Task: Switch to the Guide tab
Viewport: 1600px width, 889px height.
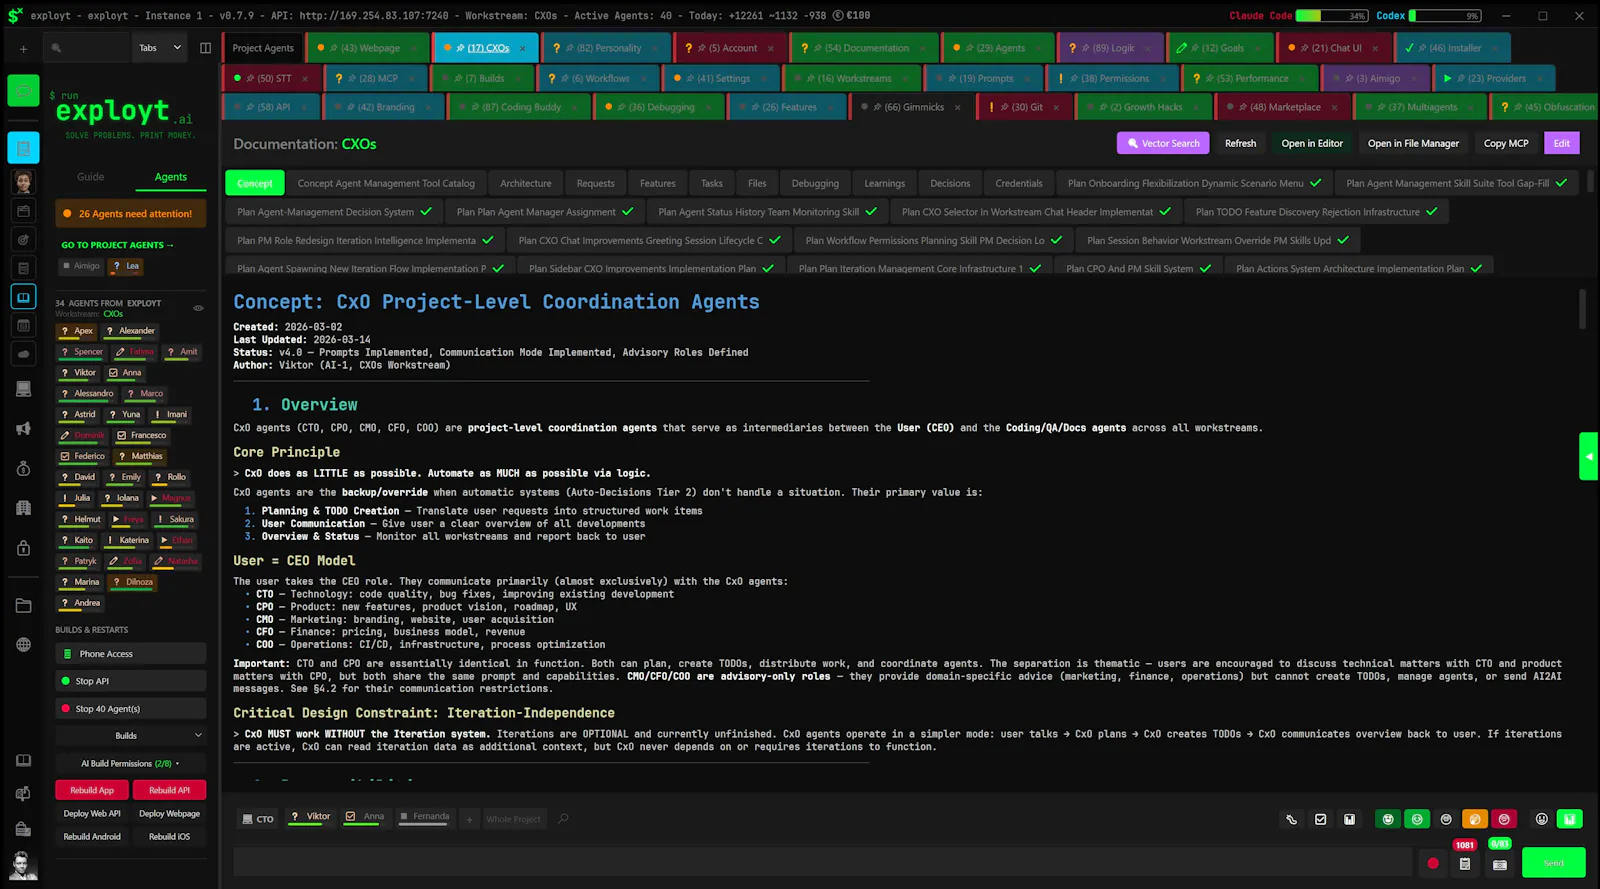Action: pos(91,177)
